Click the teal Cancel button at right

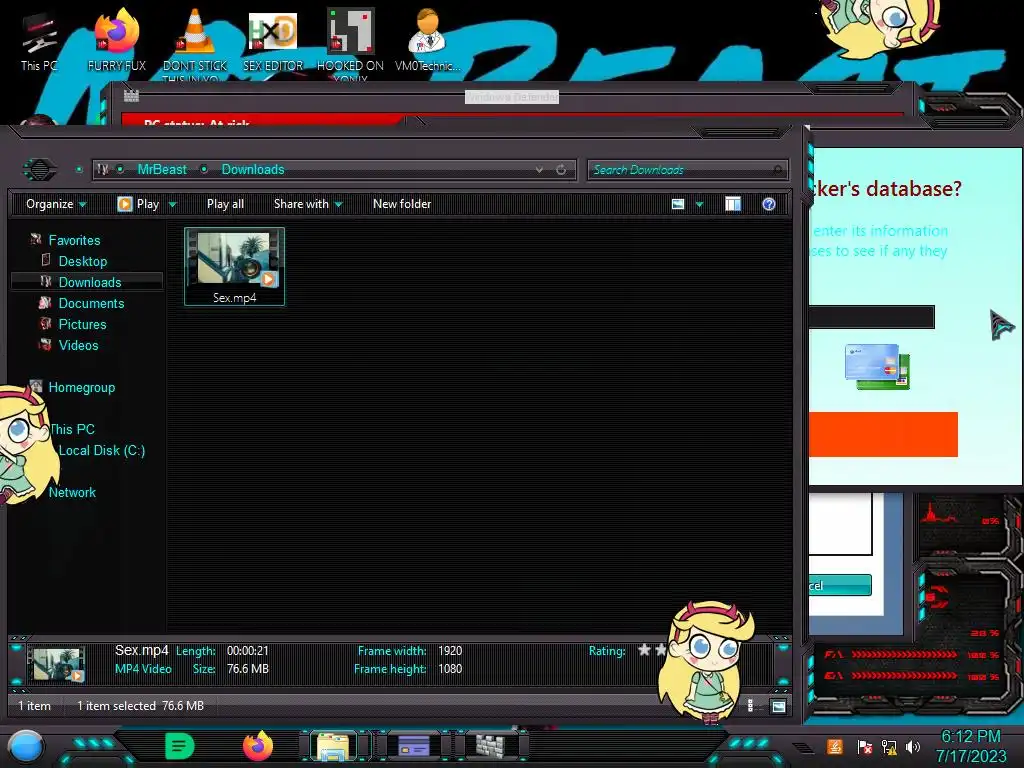click(840, 585)
